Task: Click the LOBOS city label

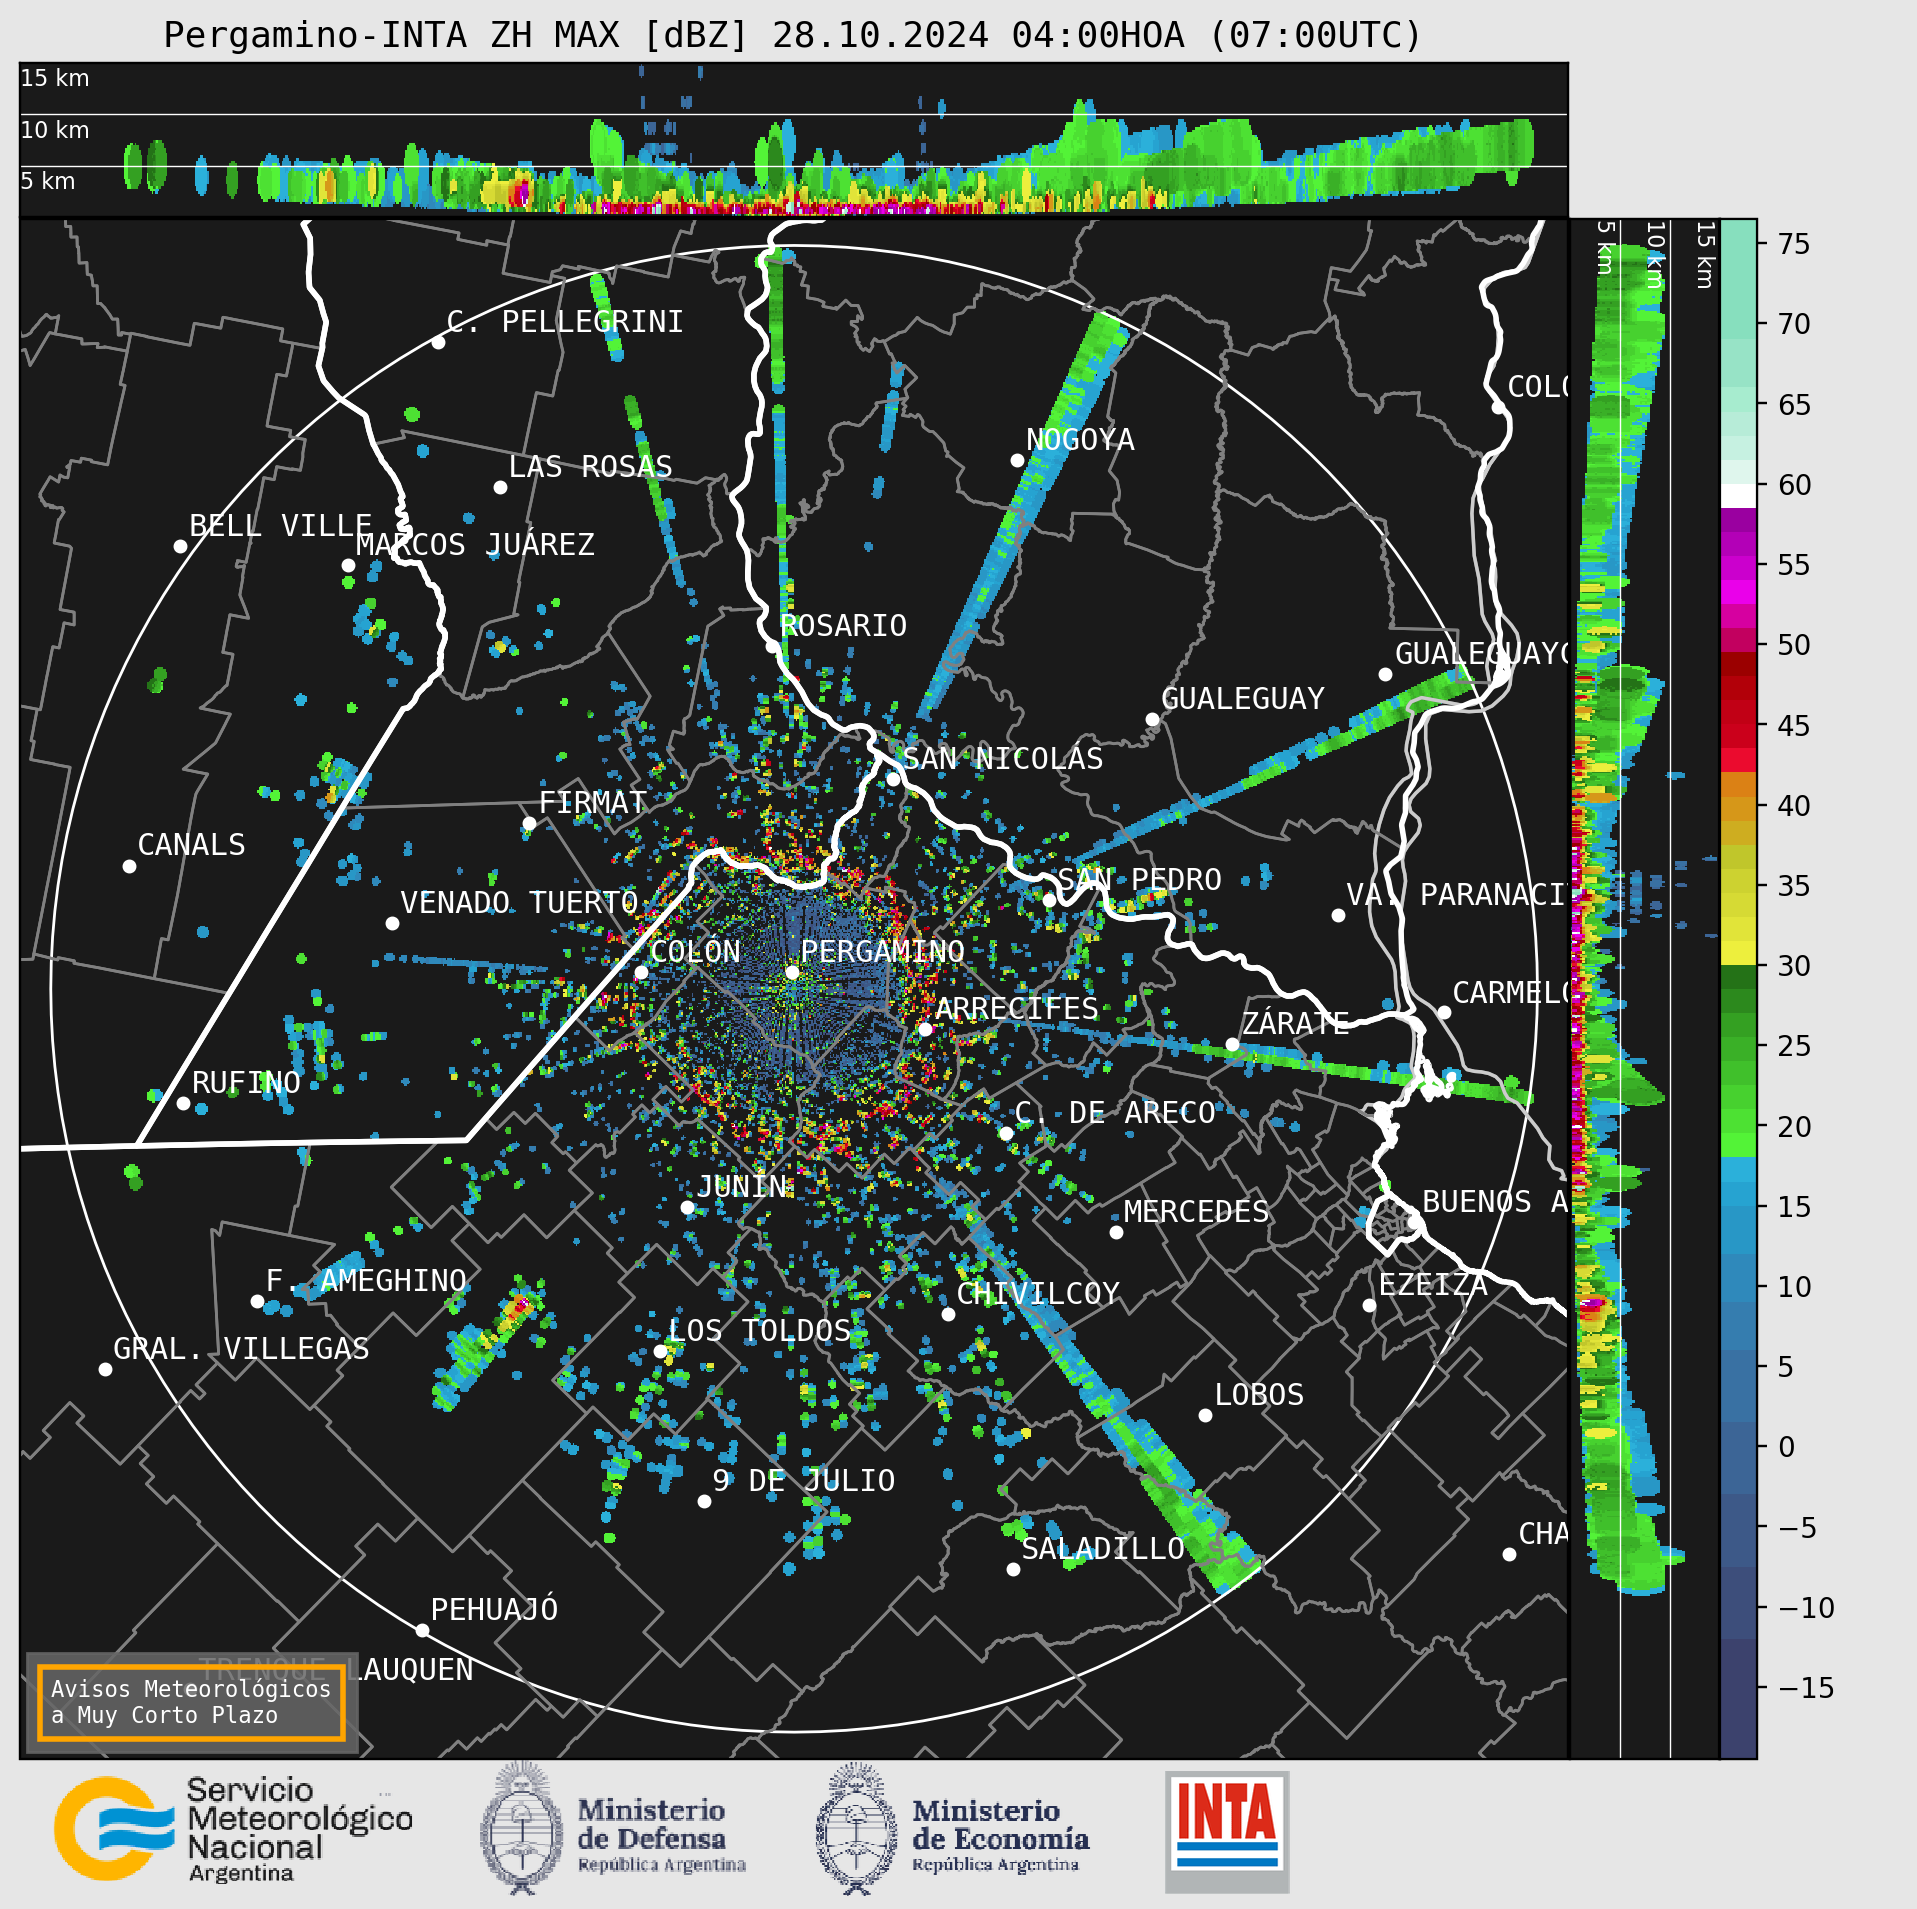Action: click(x=1259, y=1395)
